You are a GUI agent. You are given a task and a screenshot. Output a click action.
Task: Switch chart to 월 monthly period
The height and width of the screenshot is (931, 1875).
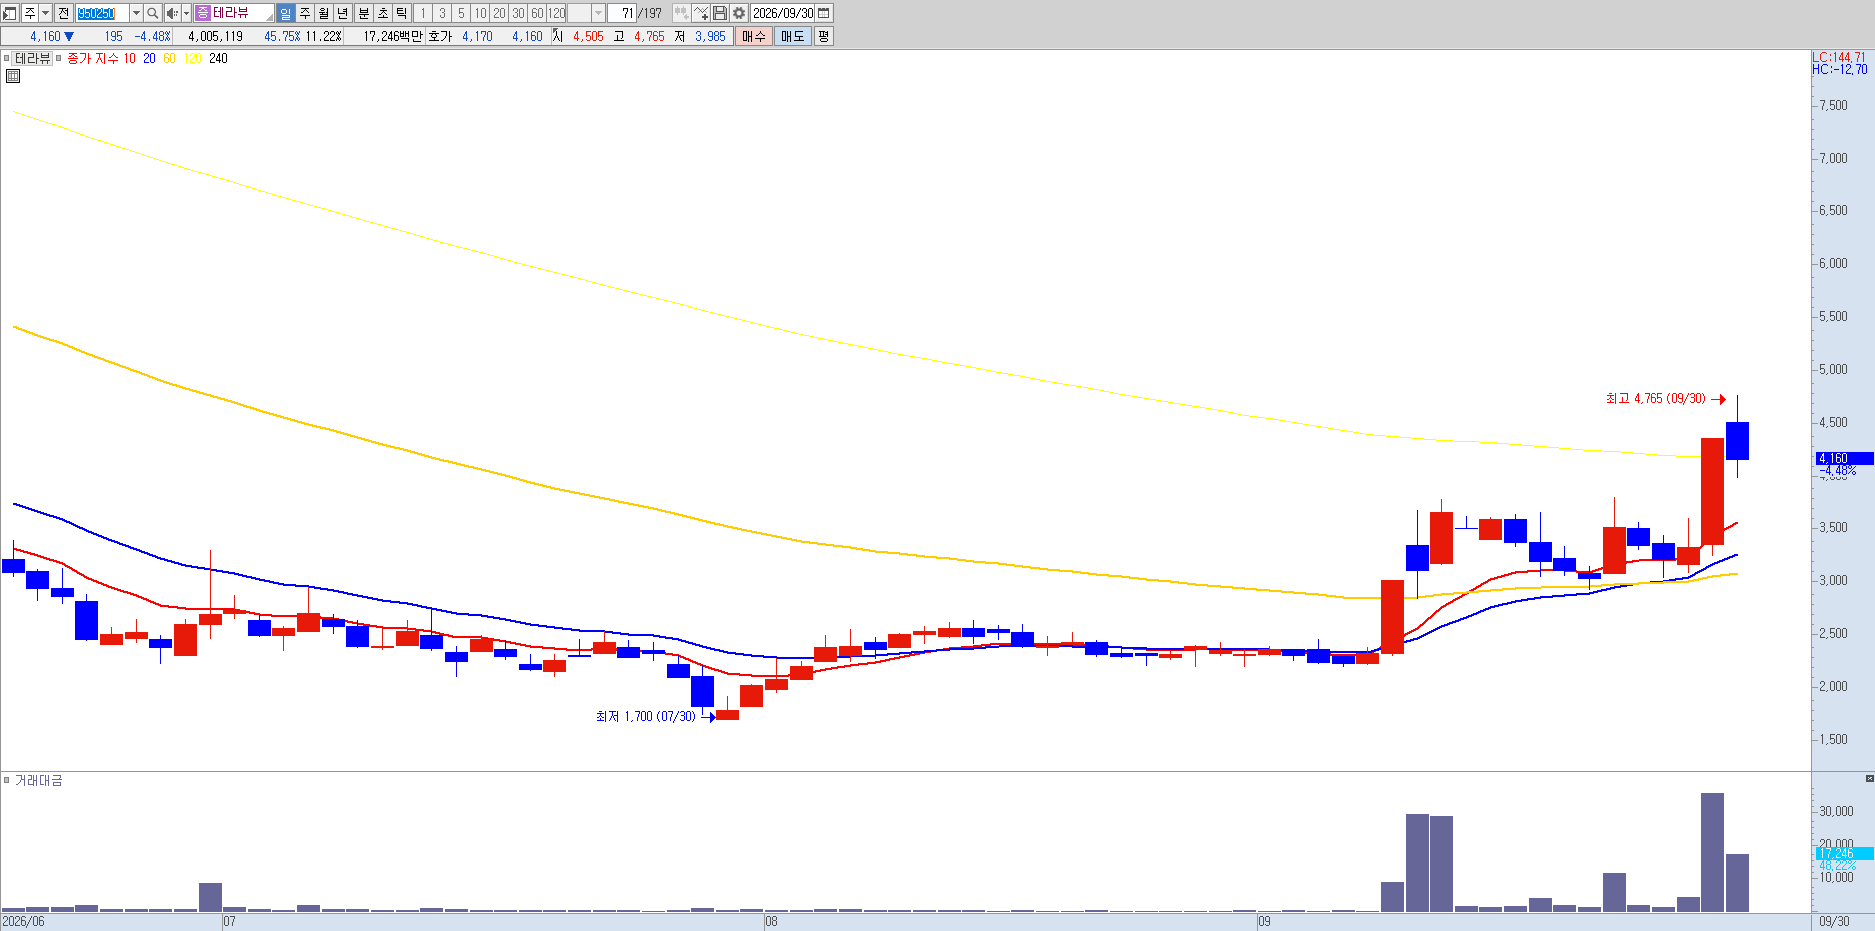(x=324, y=13)
